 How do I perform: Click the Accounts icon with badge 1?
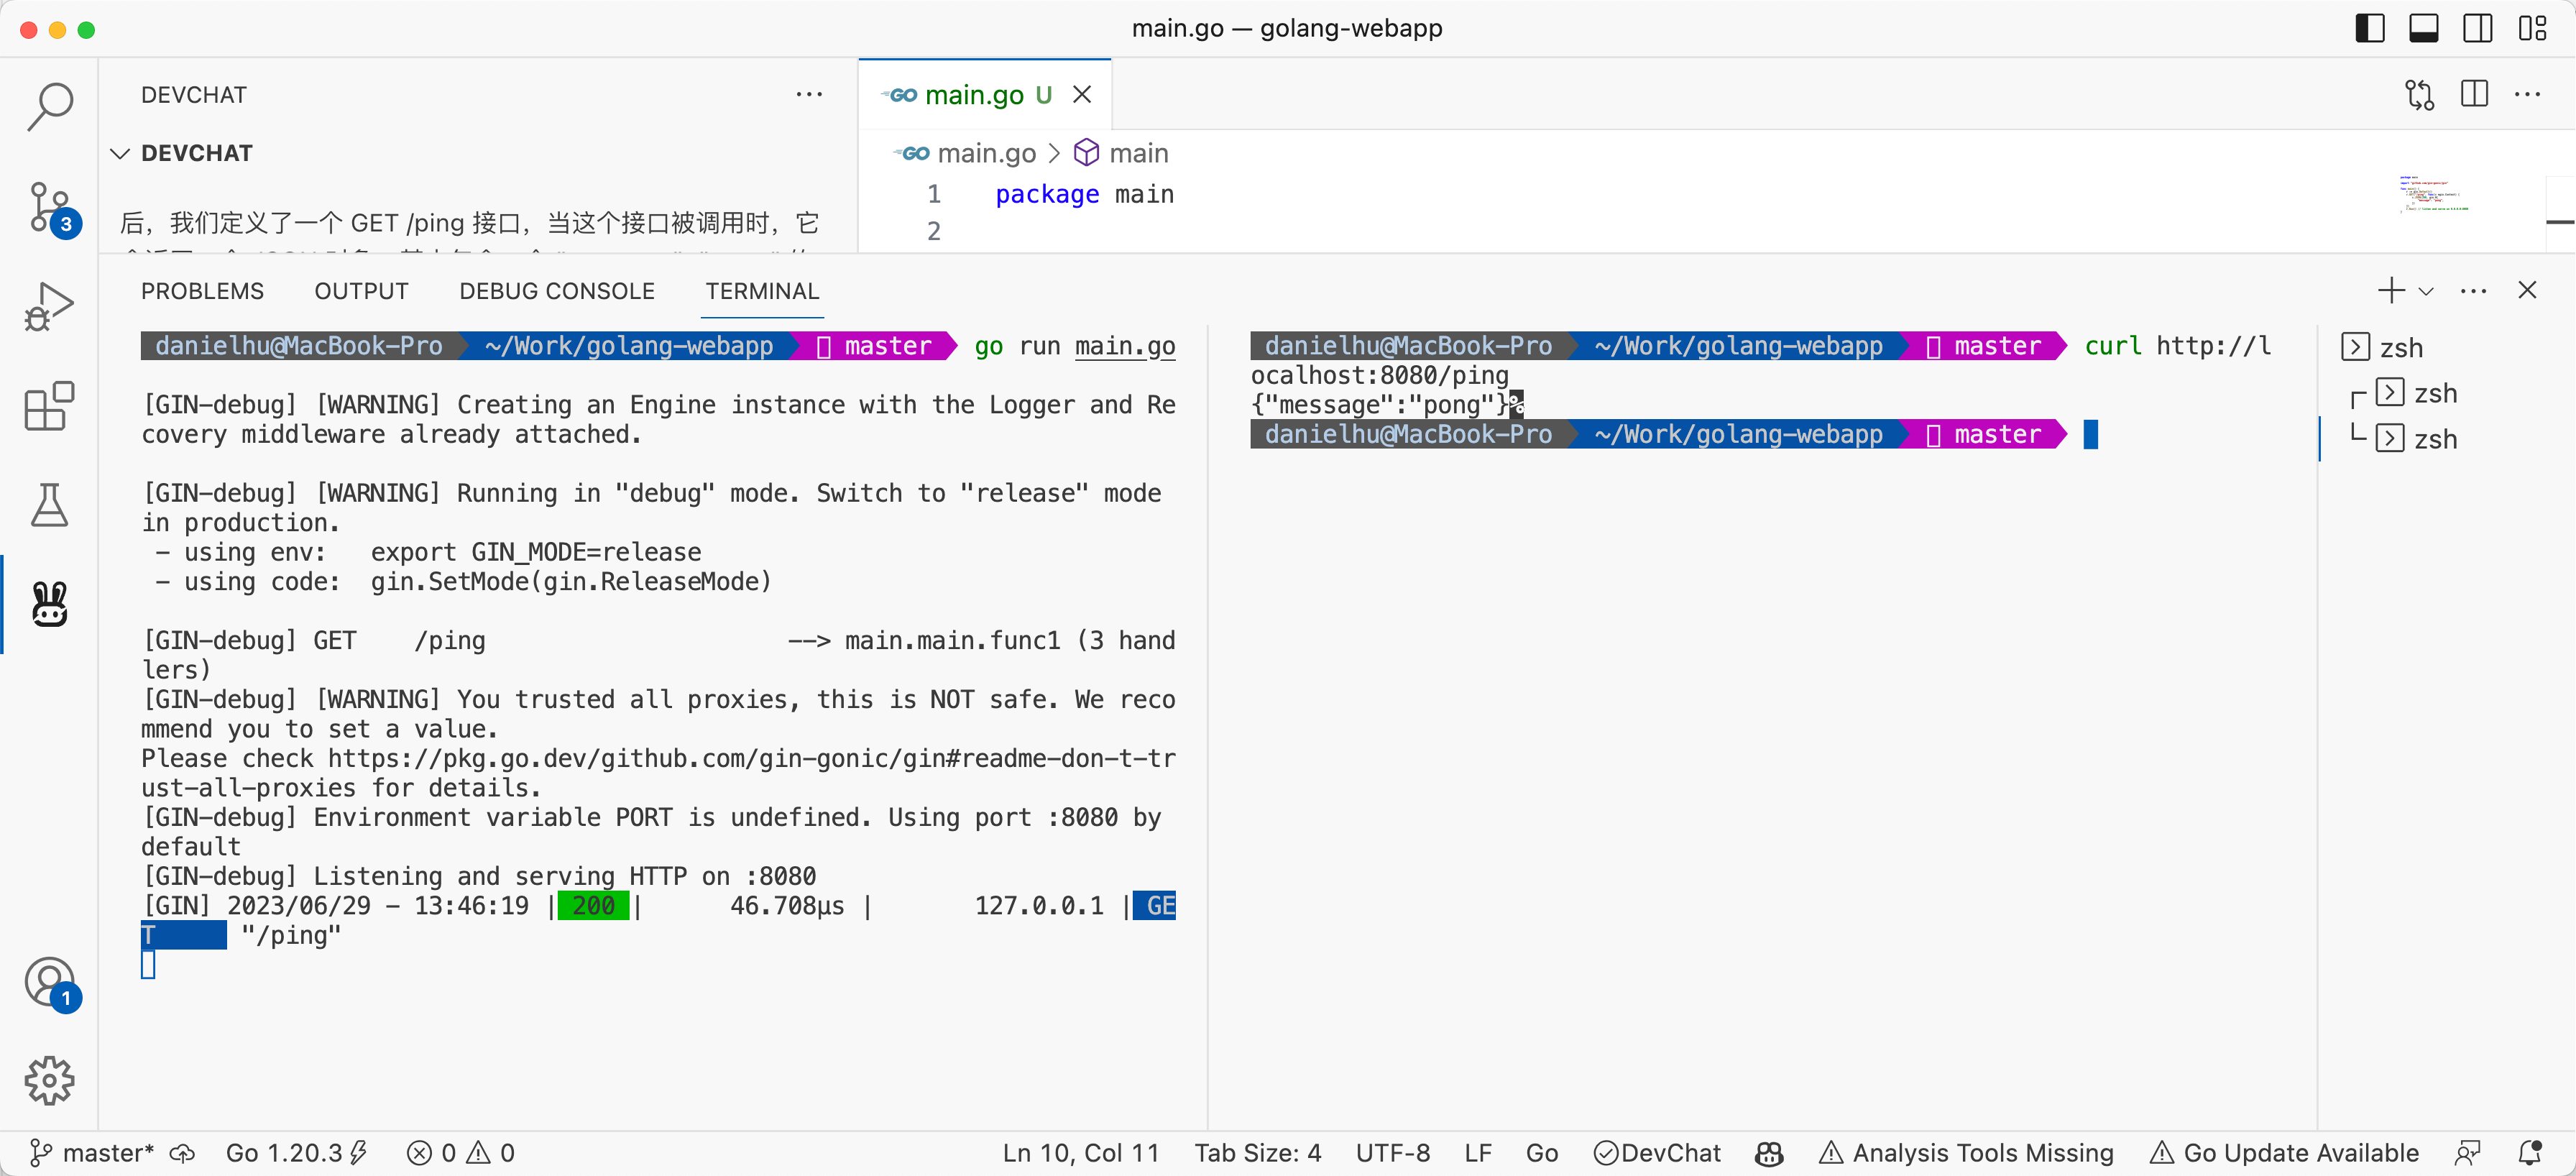tap(49, 982)
